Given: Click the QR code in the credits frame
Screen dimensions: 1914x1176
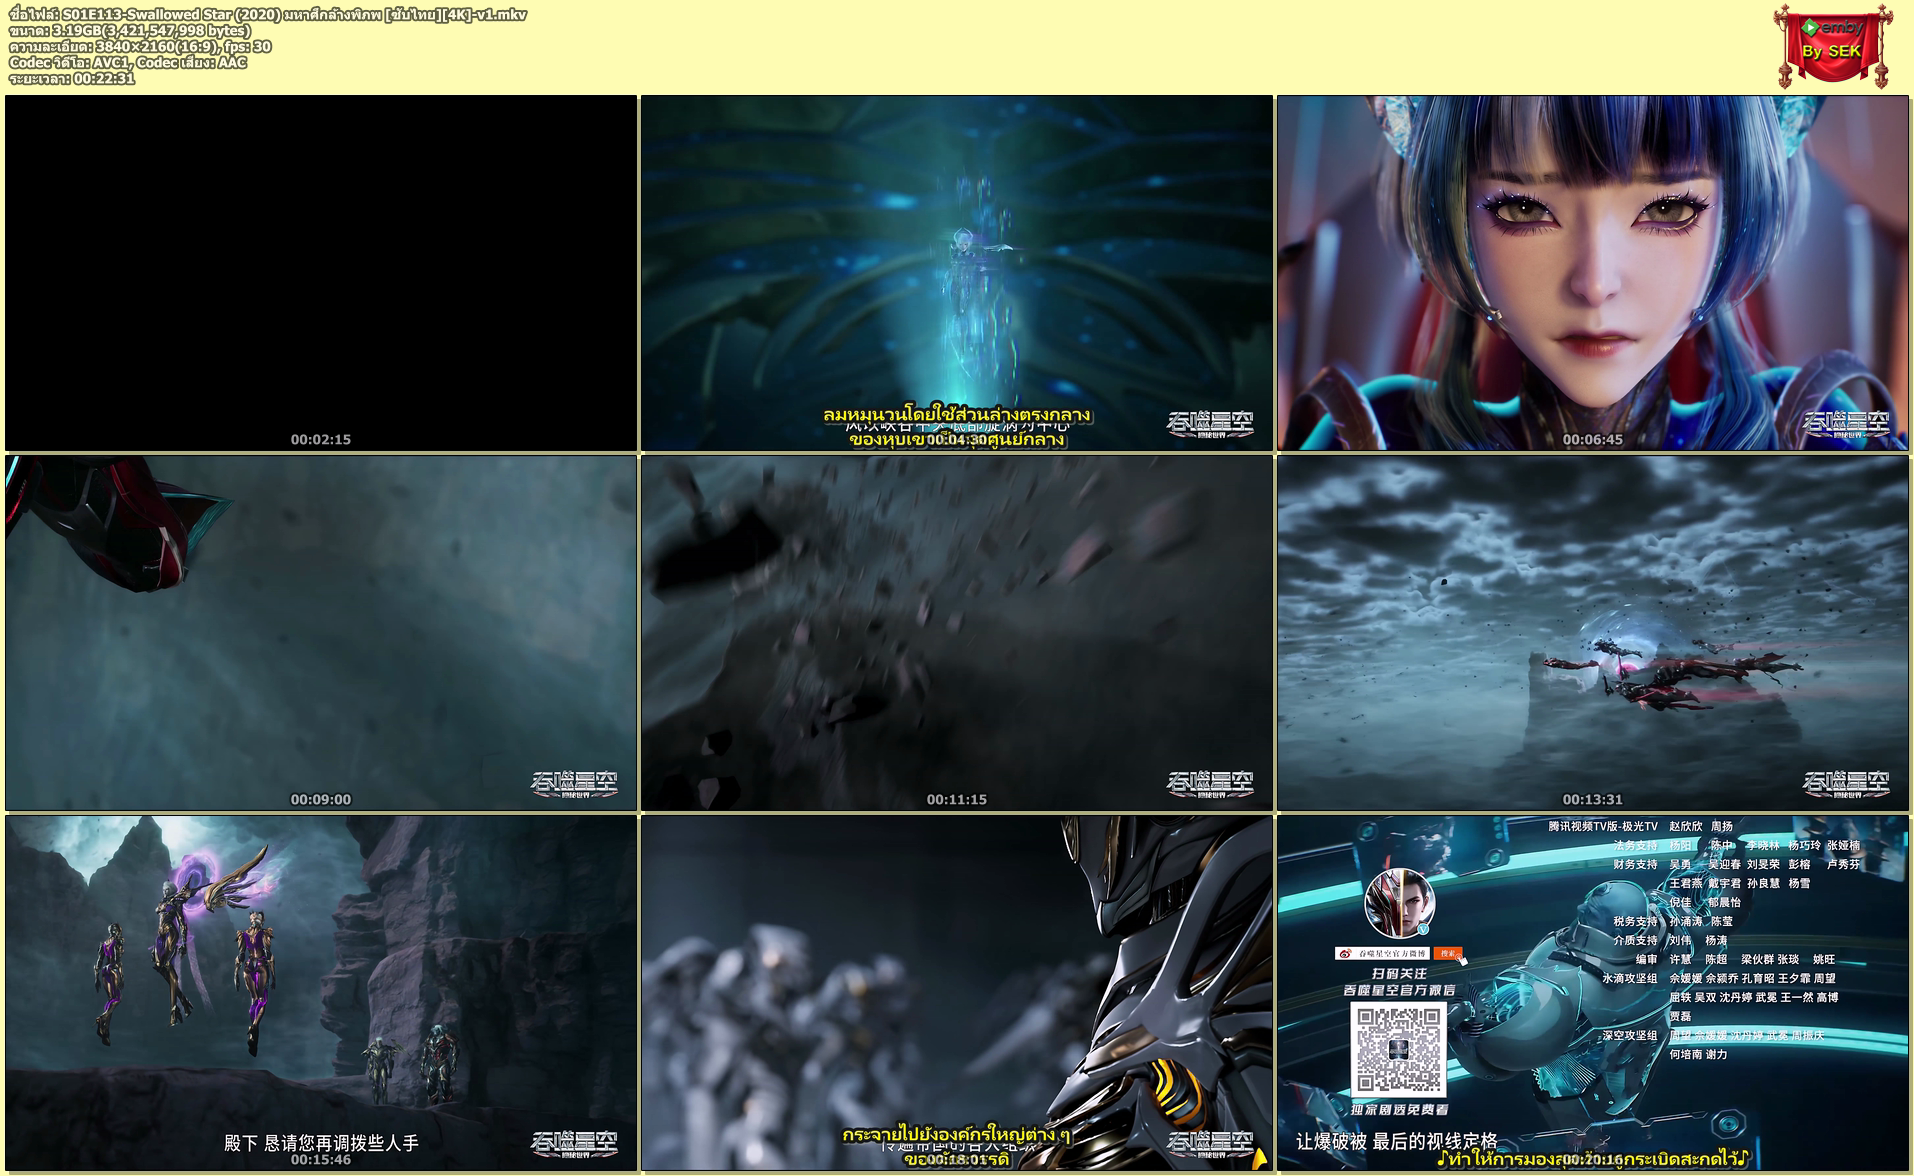Looking at the screenshot, I should [x=1398, y=1050].
